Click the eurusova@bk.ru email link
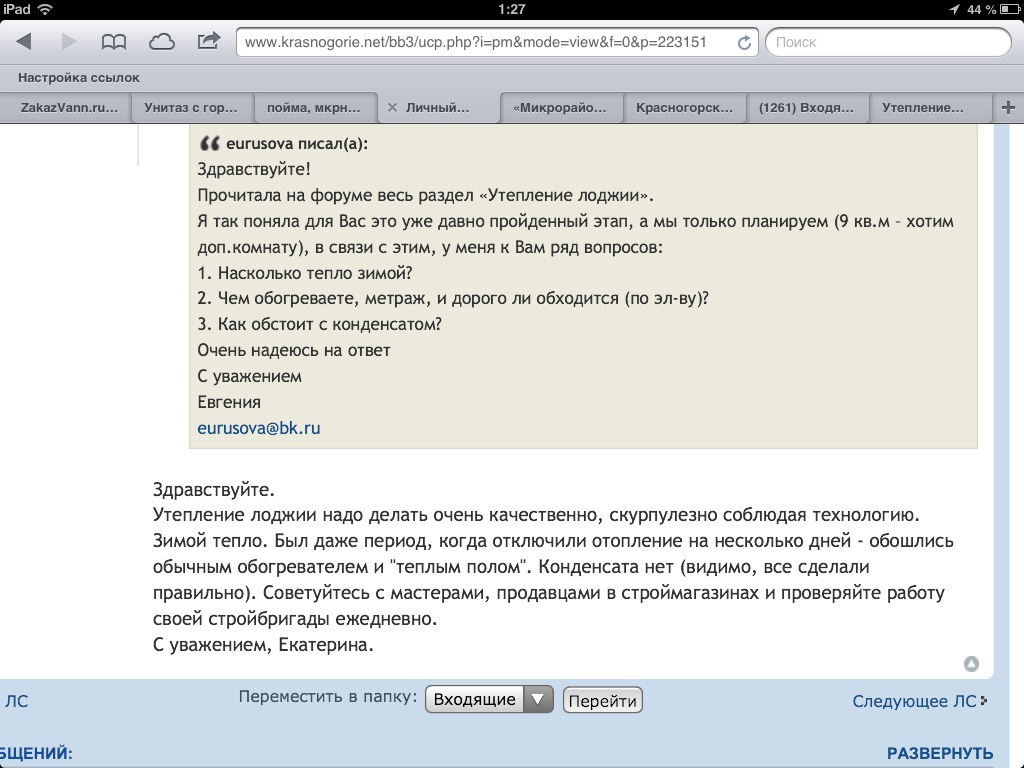1024x768 pixels. tap(259, 428)
